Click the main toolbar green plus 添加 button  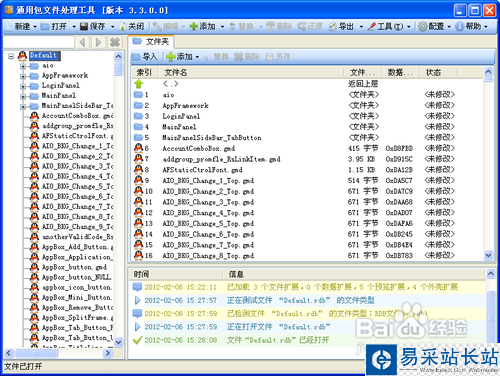[202, 26]
